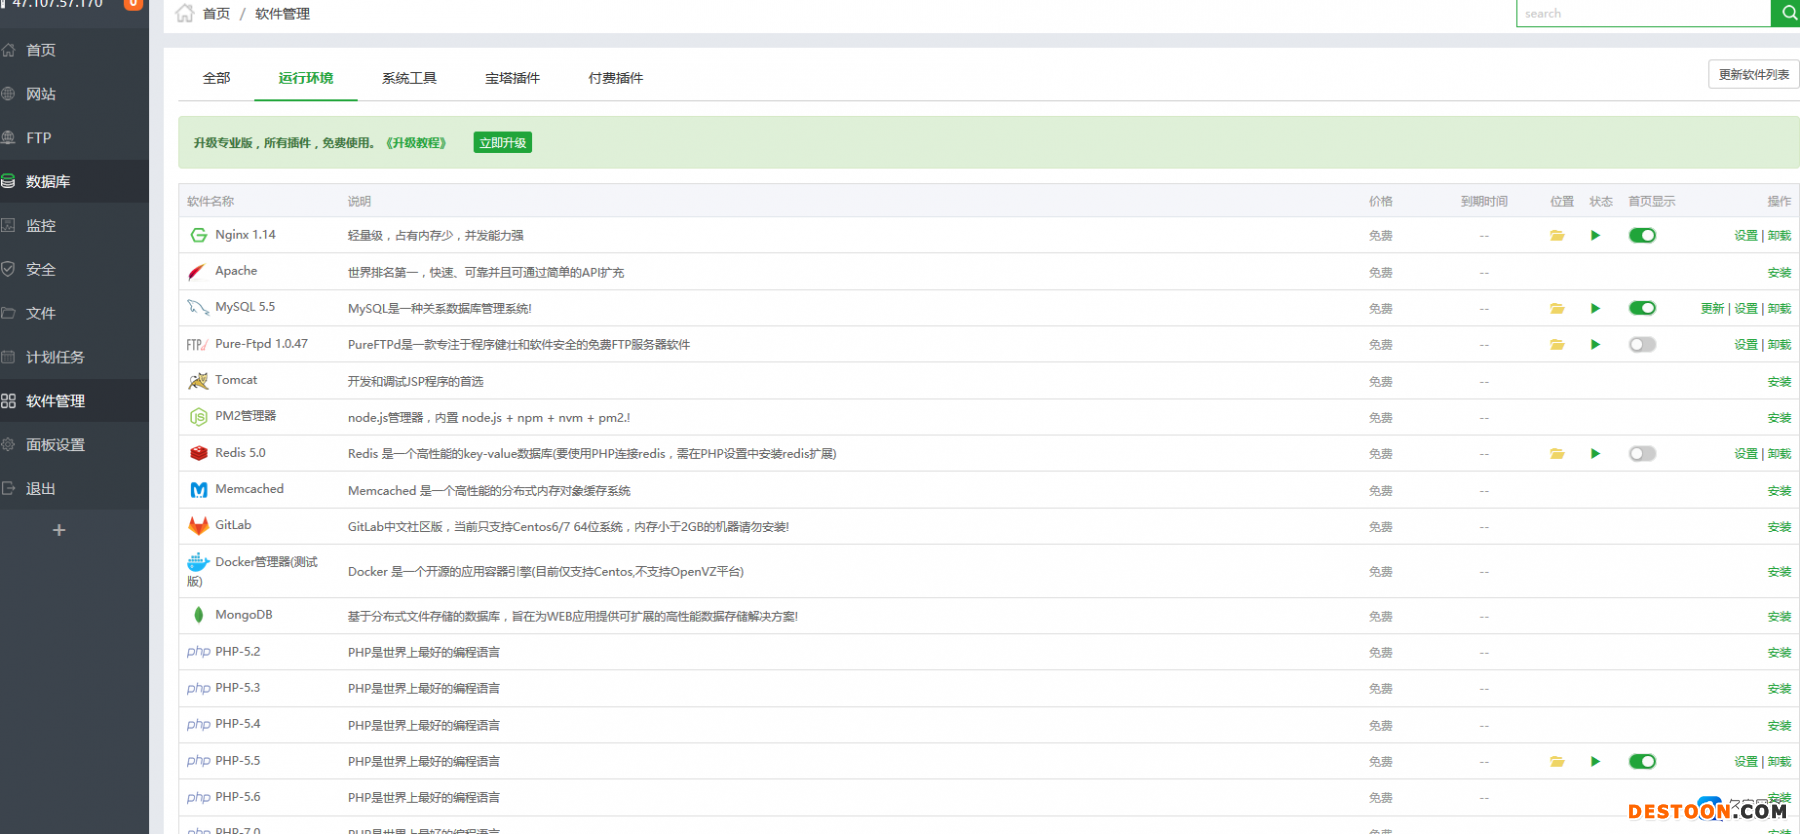This screenshot has width=1800, height=834.
Task: Click the PM2 node.js logo icon
Action: click(x=198, y=417)
